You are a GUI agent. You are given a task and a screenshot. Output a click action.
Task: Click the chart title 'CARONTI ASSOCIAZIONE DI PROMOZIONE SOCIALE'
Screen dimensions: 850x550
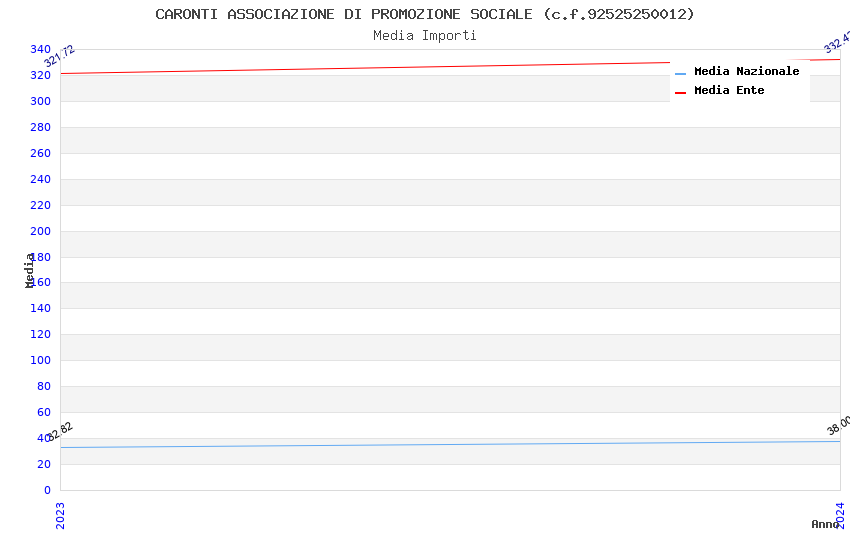pos(344,14)
